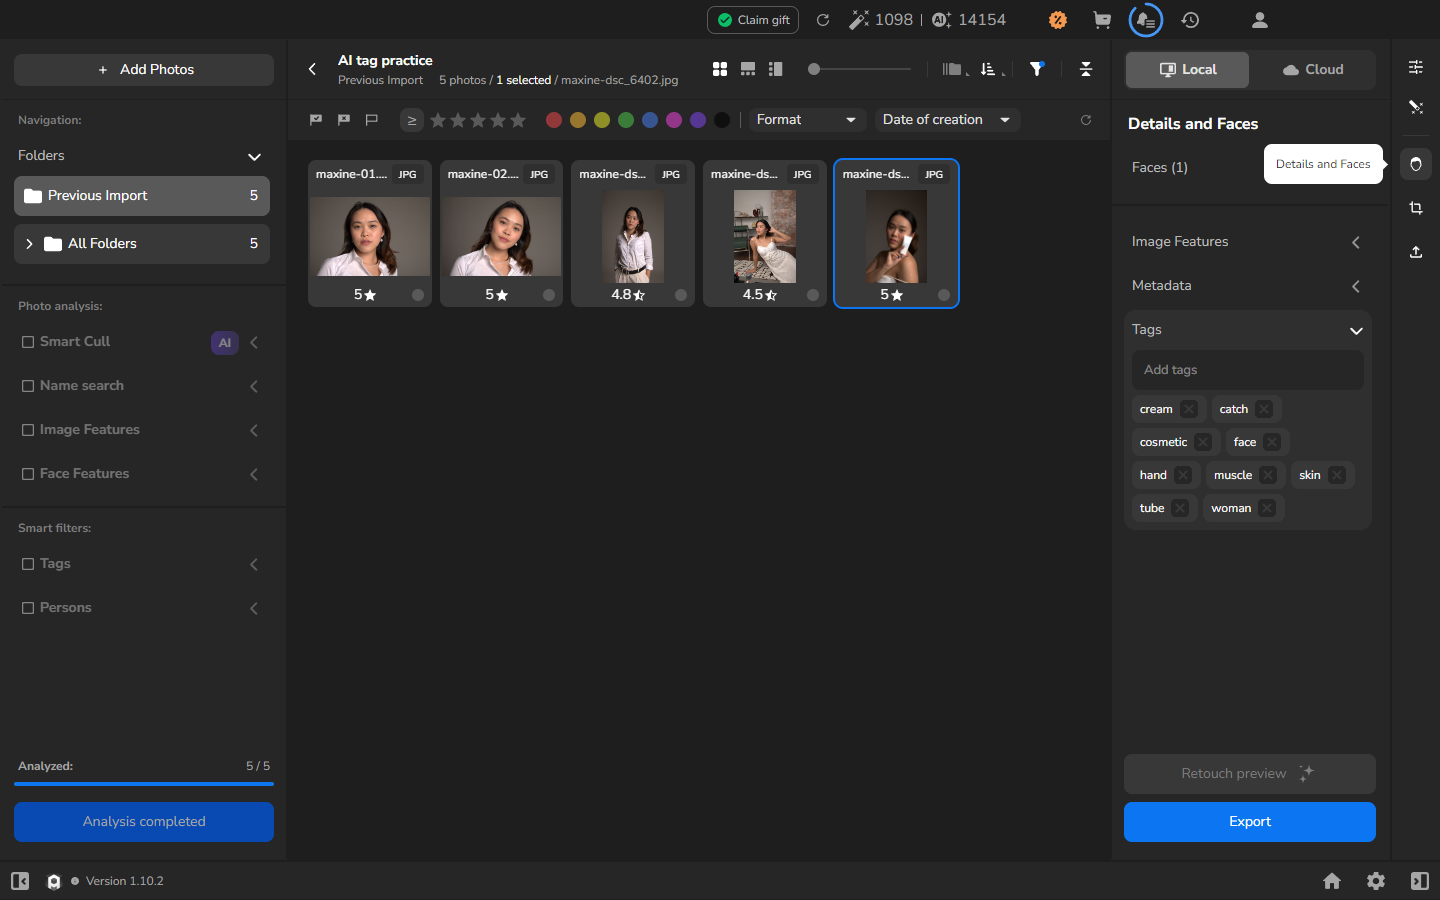The width and height of the screenshot is (1440, 900).
Task: Expand the Smart Cull options arrow
Action: pos(254,343)
